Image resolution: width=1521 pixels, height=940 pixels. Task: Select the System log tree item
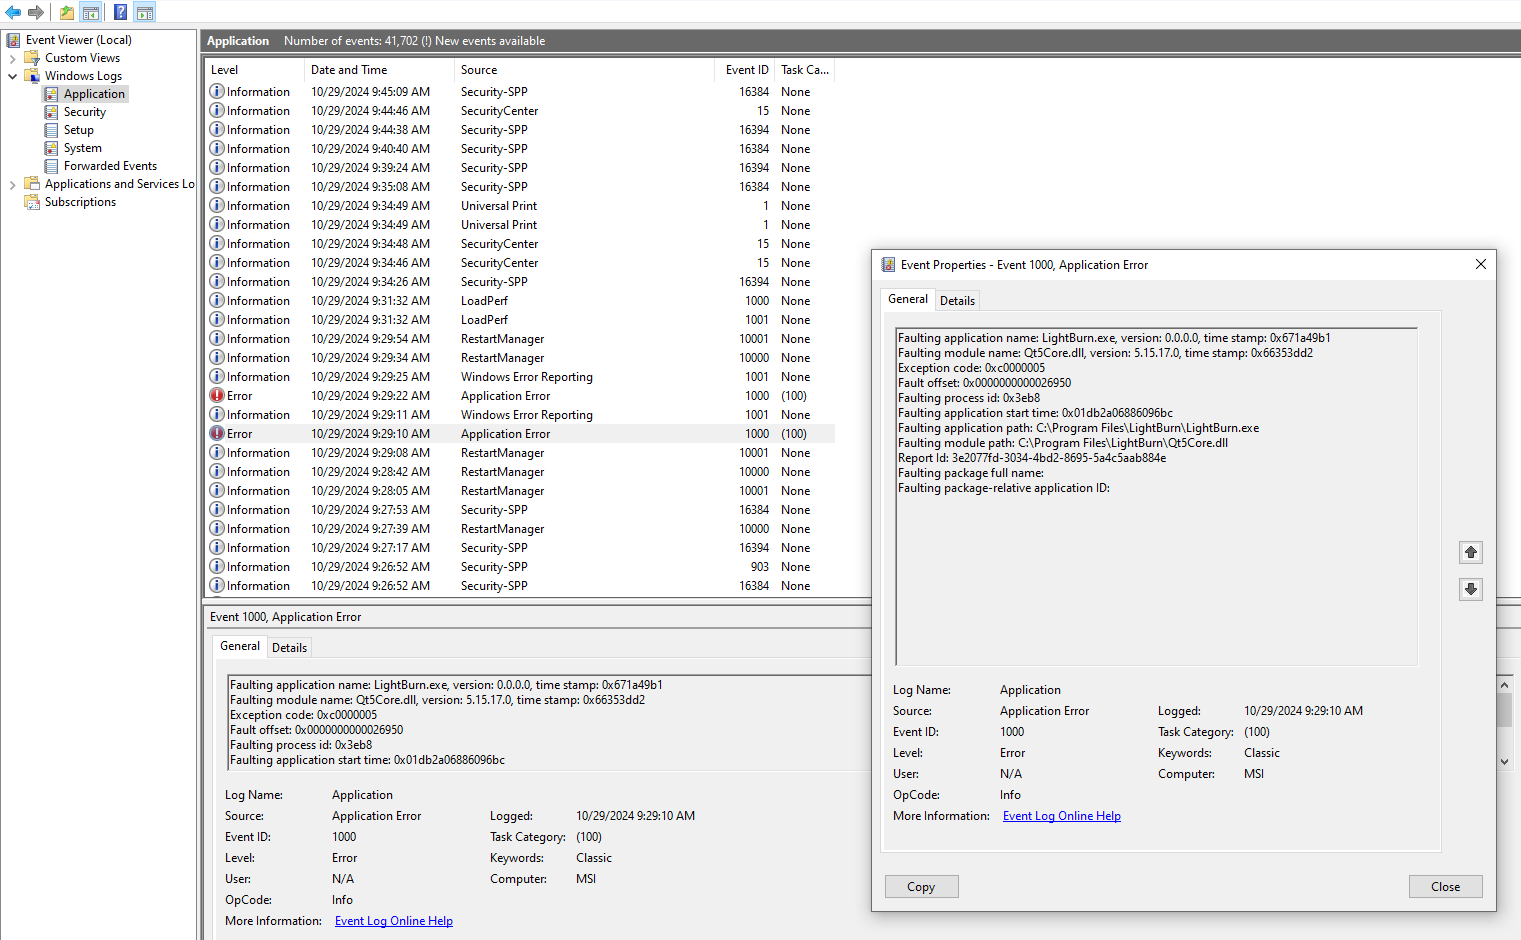(82, 148)
